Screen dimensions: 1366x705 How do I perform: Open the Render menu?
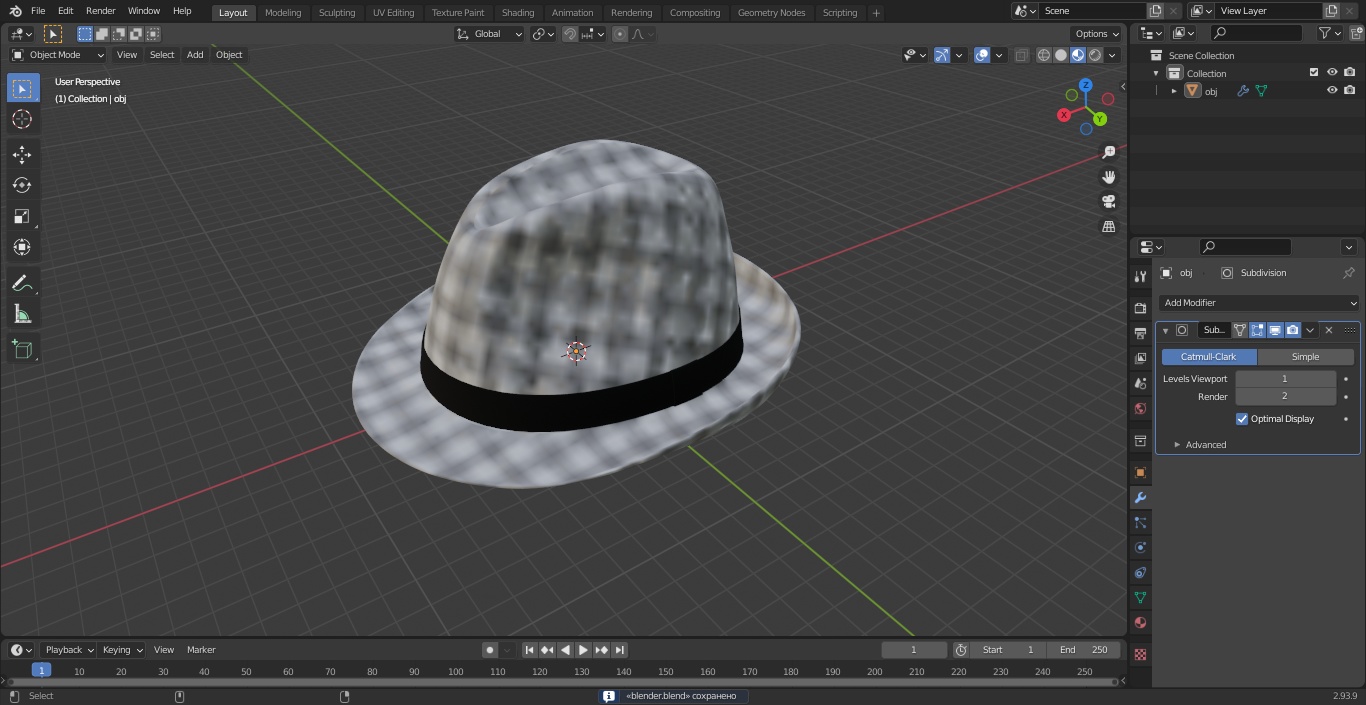point(100,11)
